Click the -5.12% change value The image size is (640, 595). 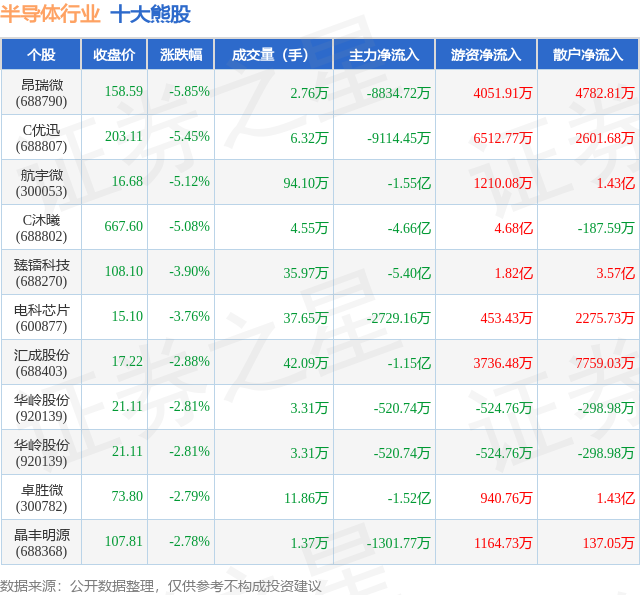(189, 181)
